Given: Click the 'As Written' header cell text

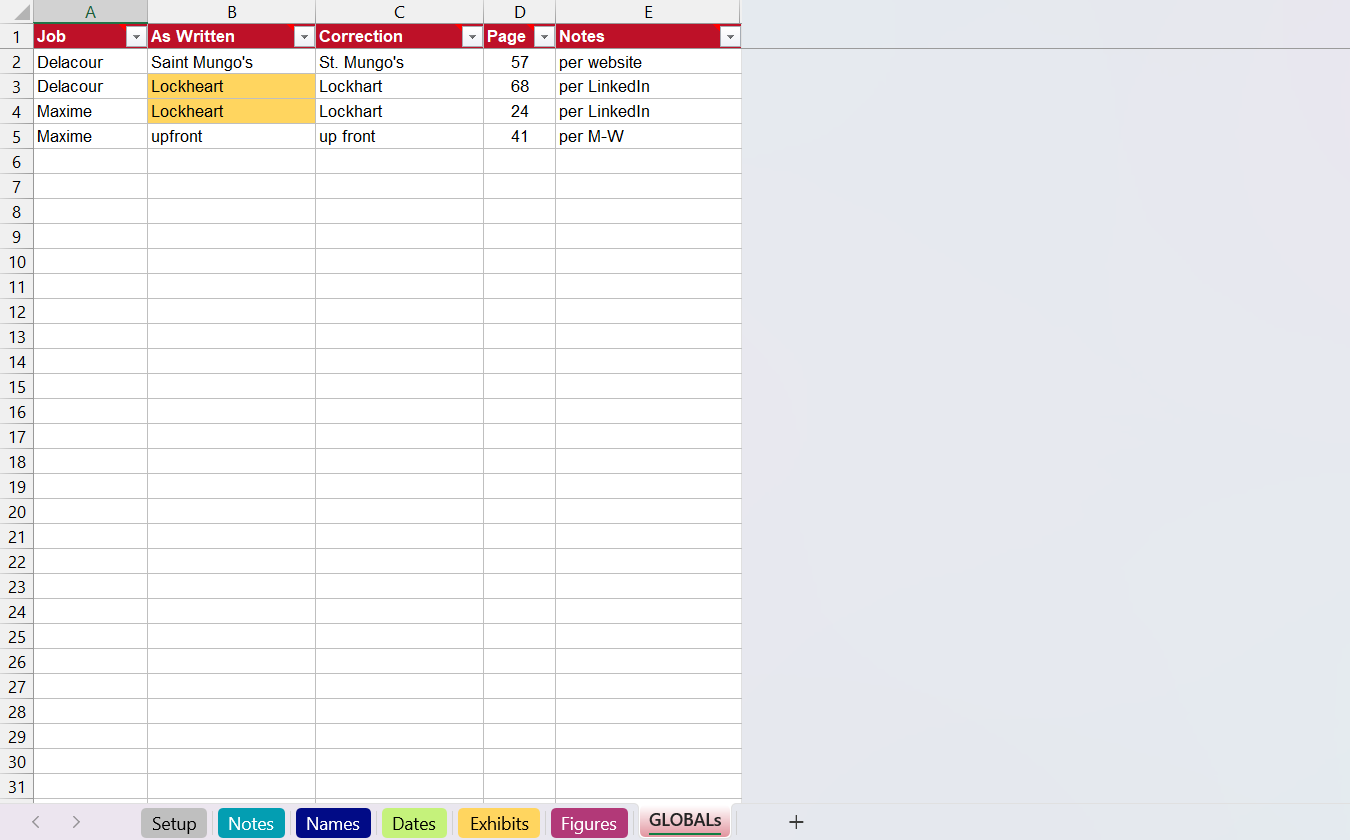Looking at the screenshot, I should [x=193, y=37].
